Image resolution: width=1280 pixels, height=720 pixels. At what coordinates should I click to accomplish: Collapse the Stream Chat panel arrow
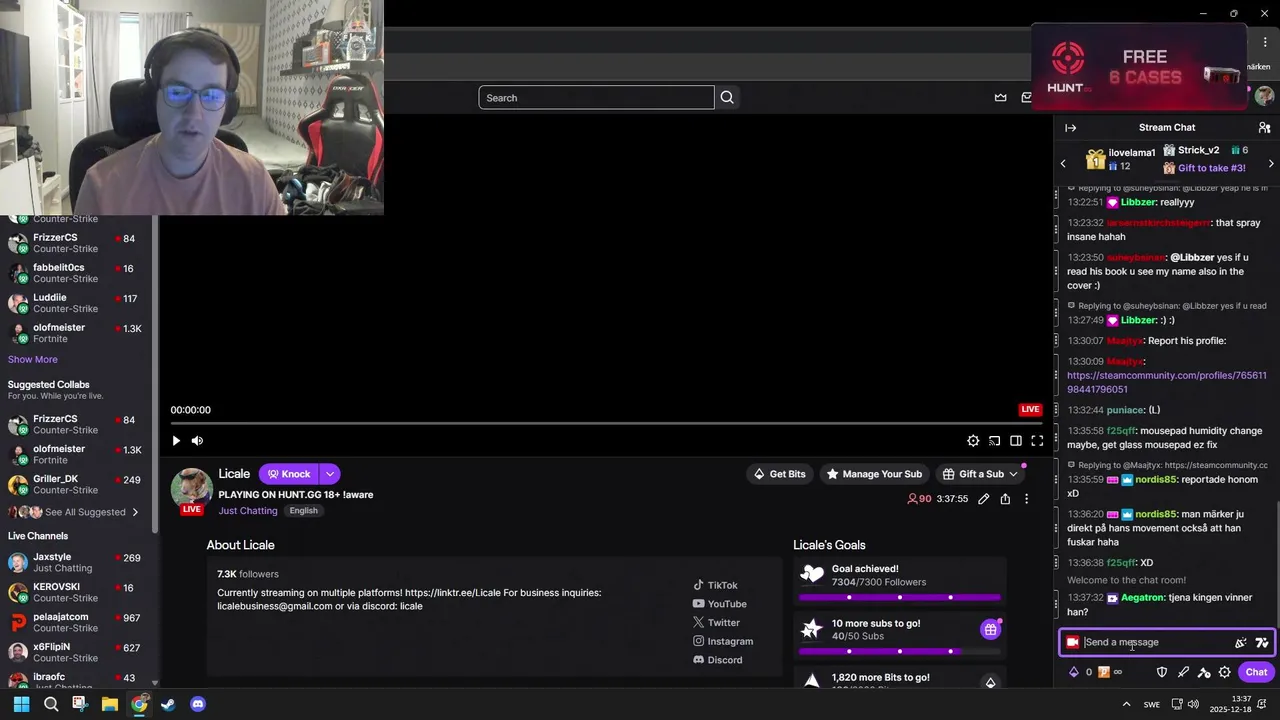(1070, 128)
